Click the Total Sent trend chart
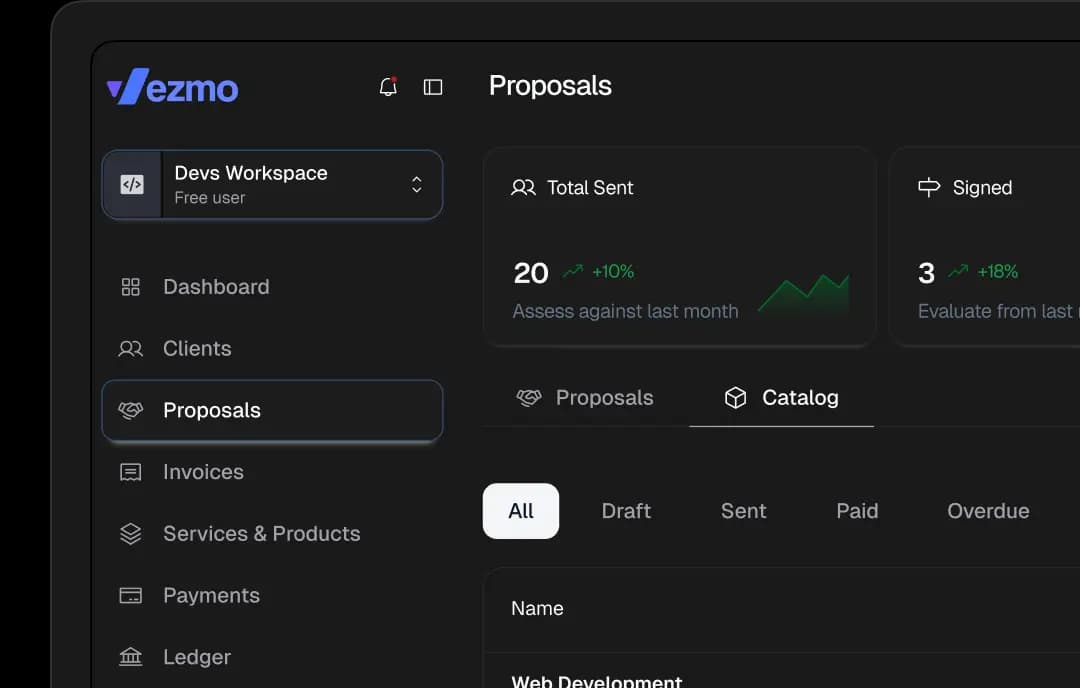The height and width of the screenshot is (688, 1080). pyautogui.click(x=803, y=290)
